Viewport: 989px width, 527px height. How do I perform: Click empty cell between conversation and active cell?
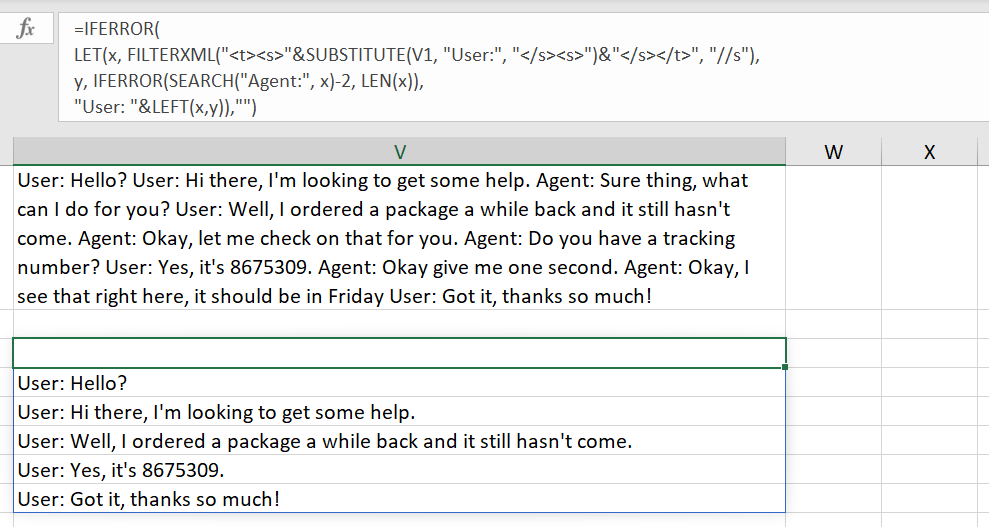(399, 323)
